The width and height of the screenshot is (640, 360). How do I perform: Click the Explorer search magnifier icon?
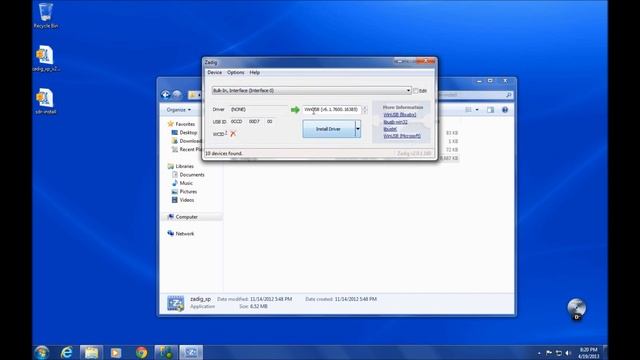click(x=508, y=95)
